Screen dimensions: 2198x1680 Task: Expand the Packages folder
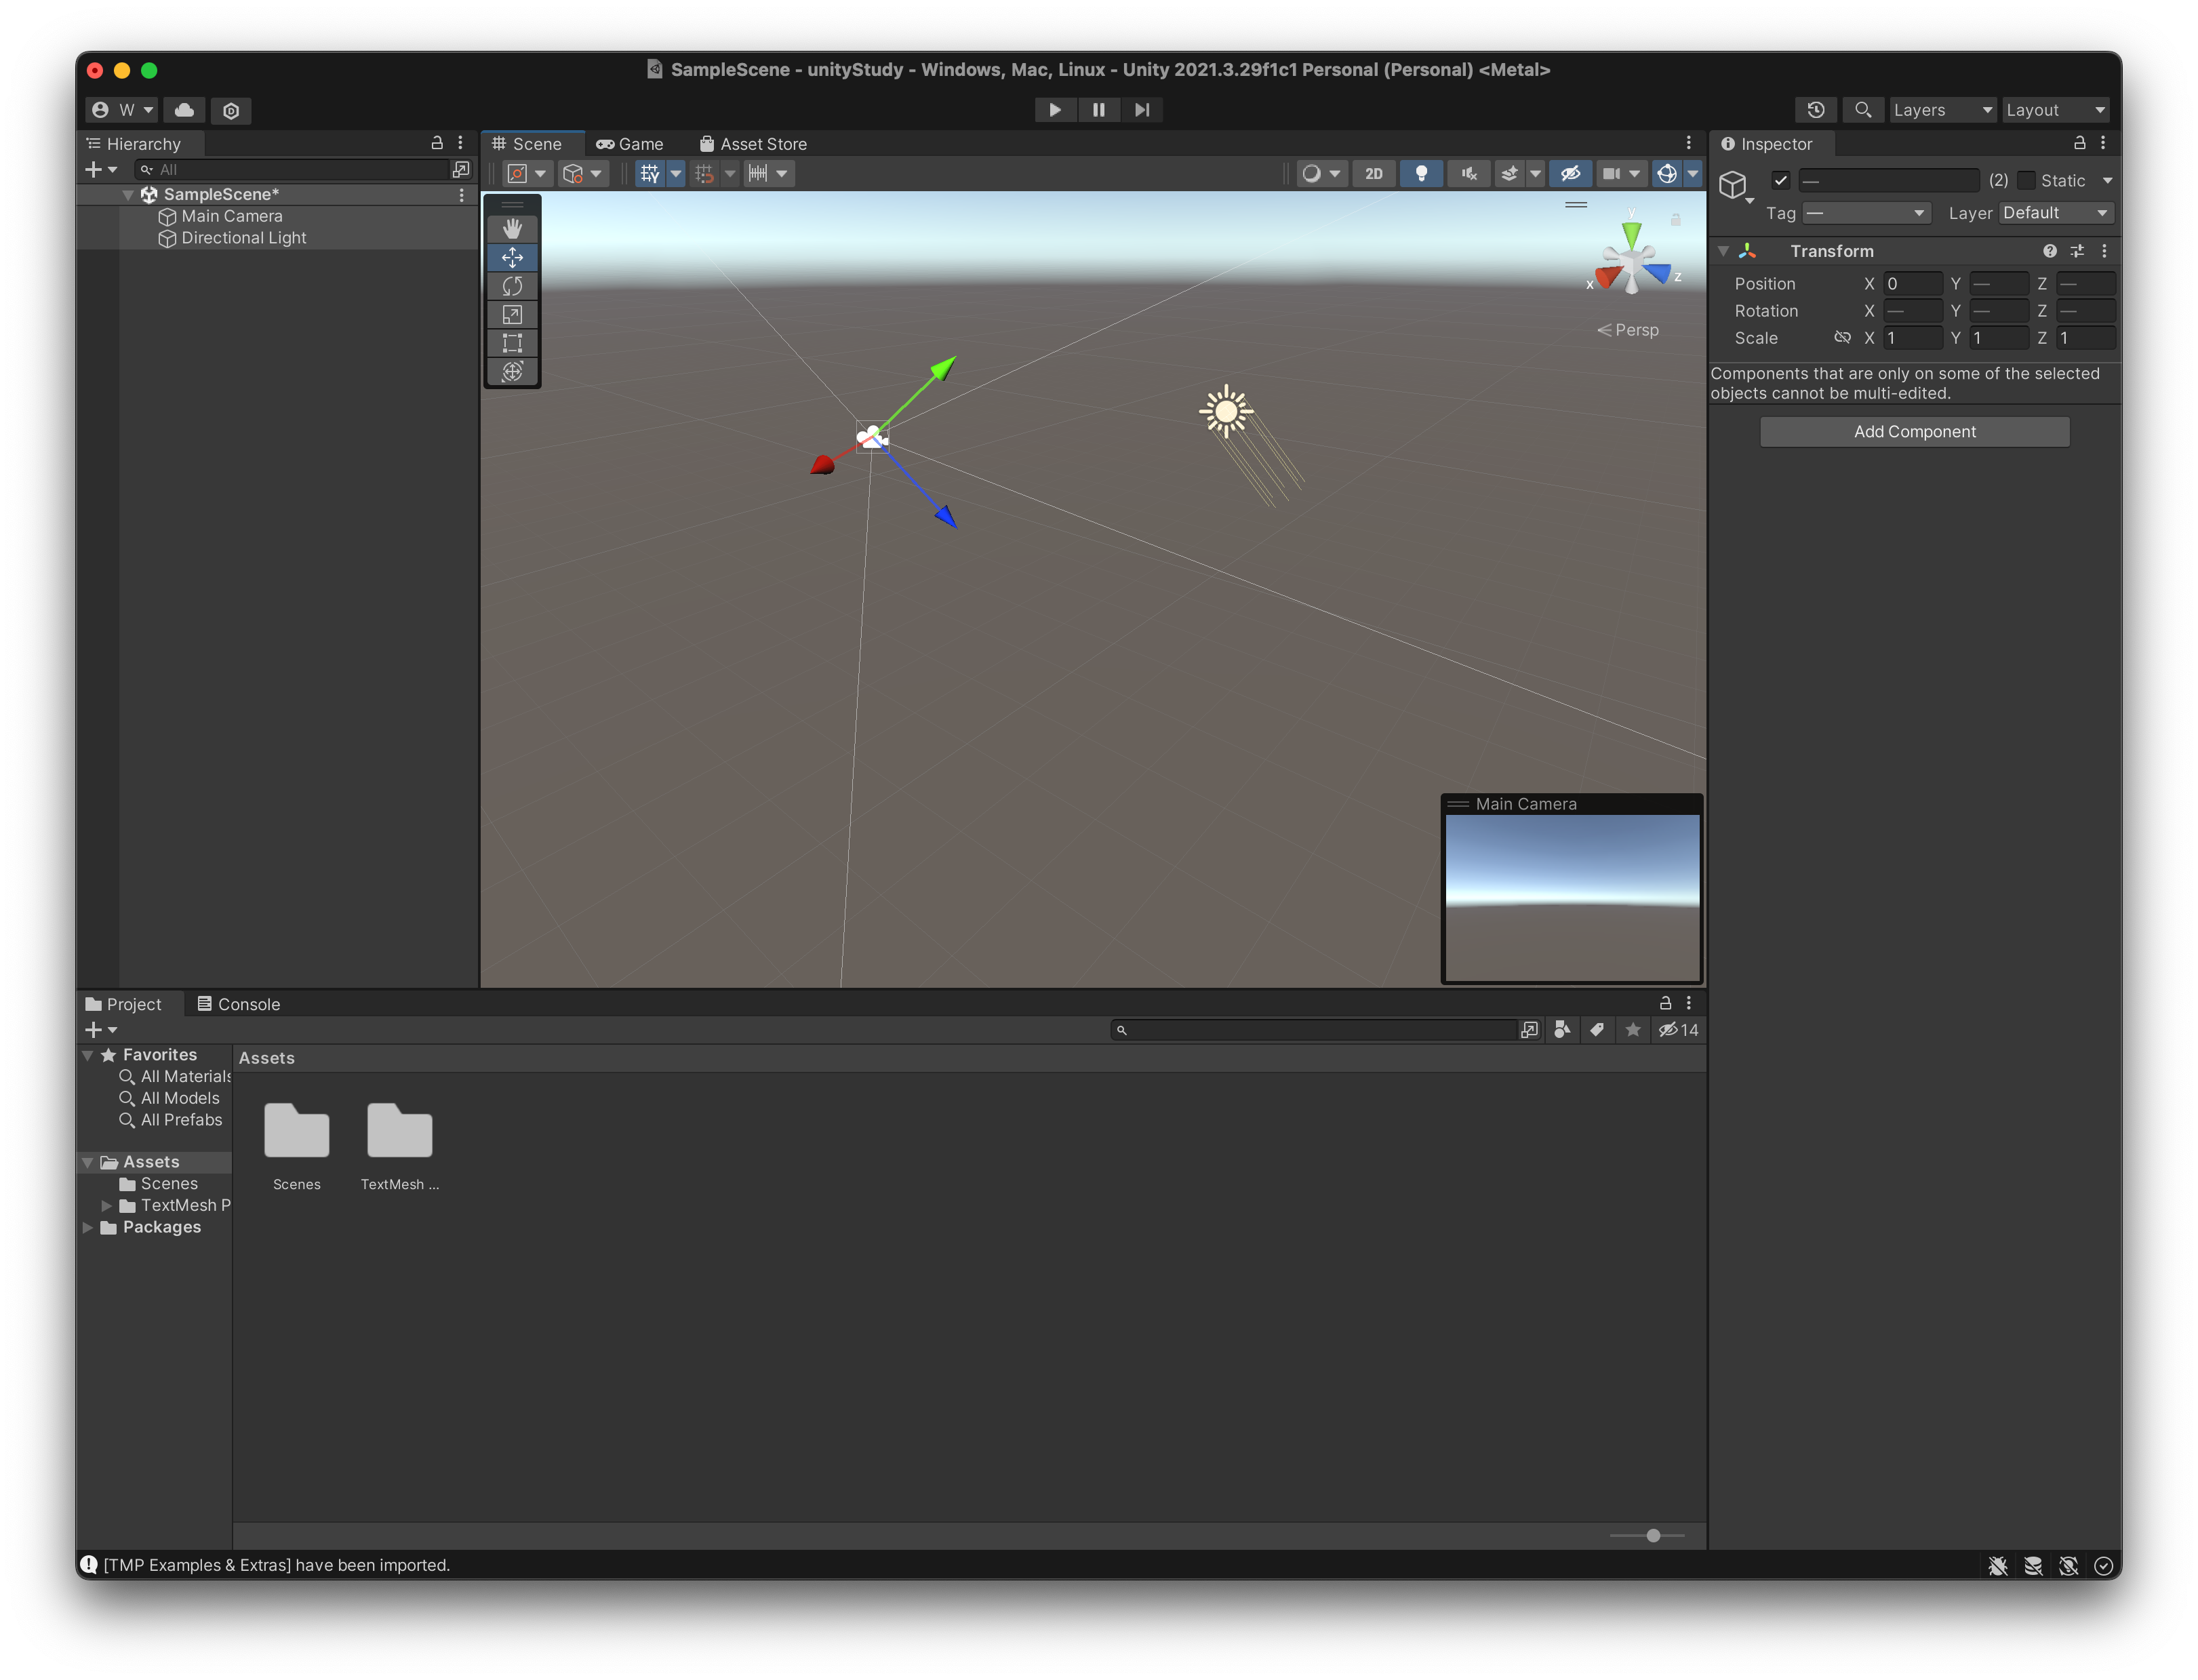[x=88, y=1228]
